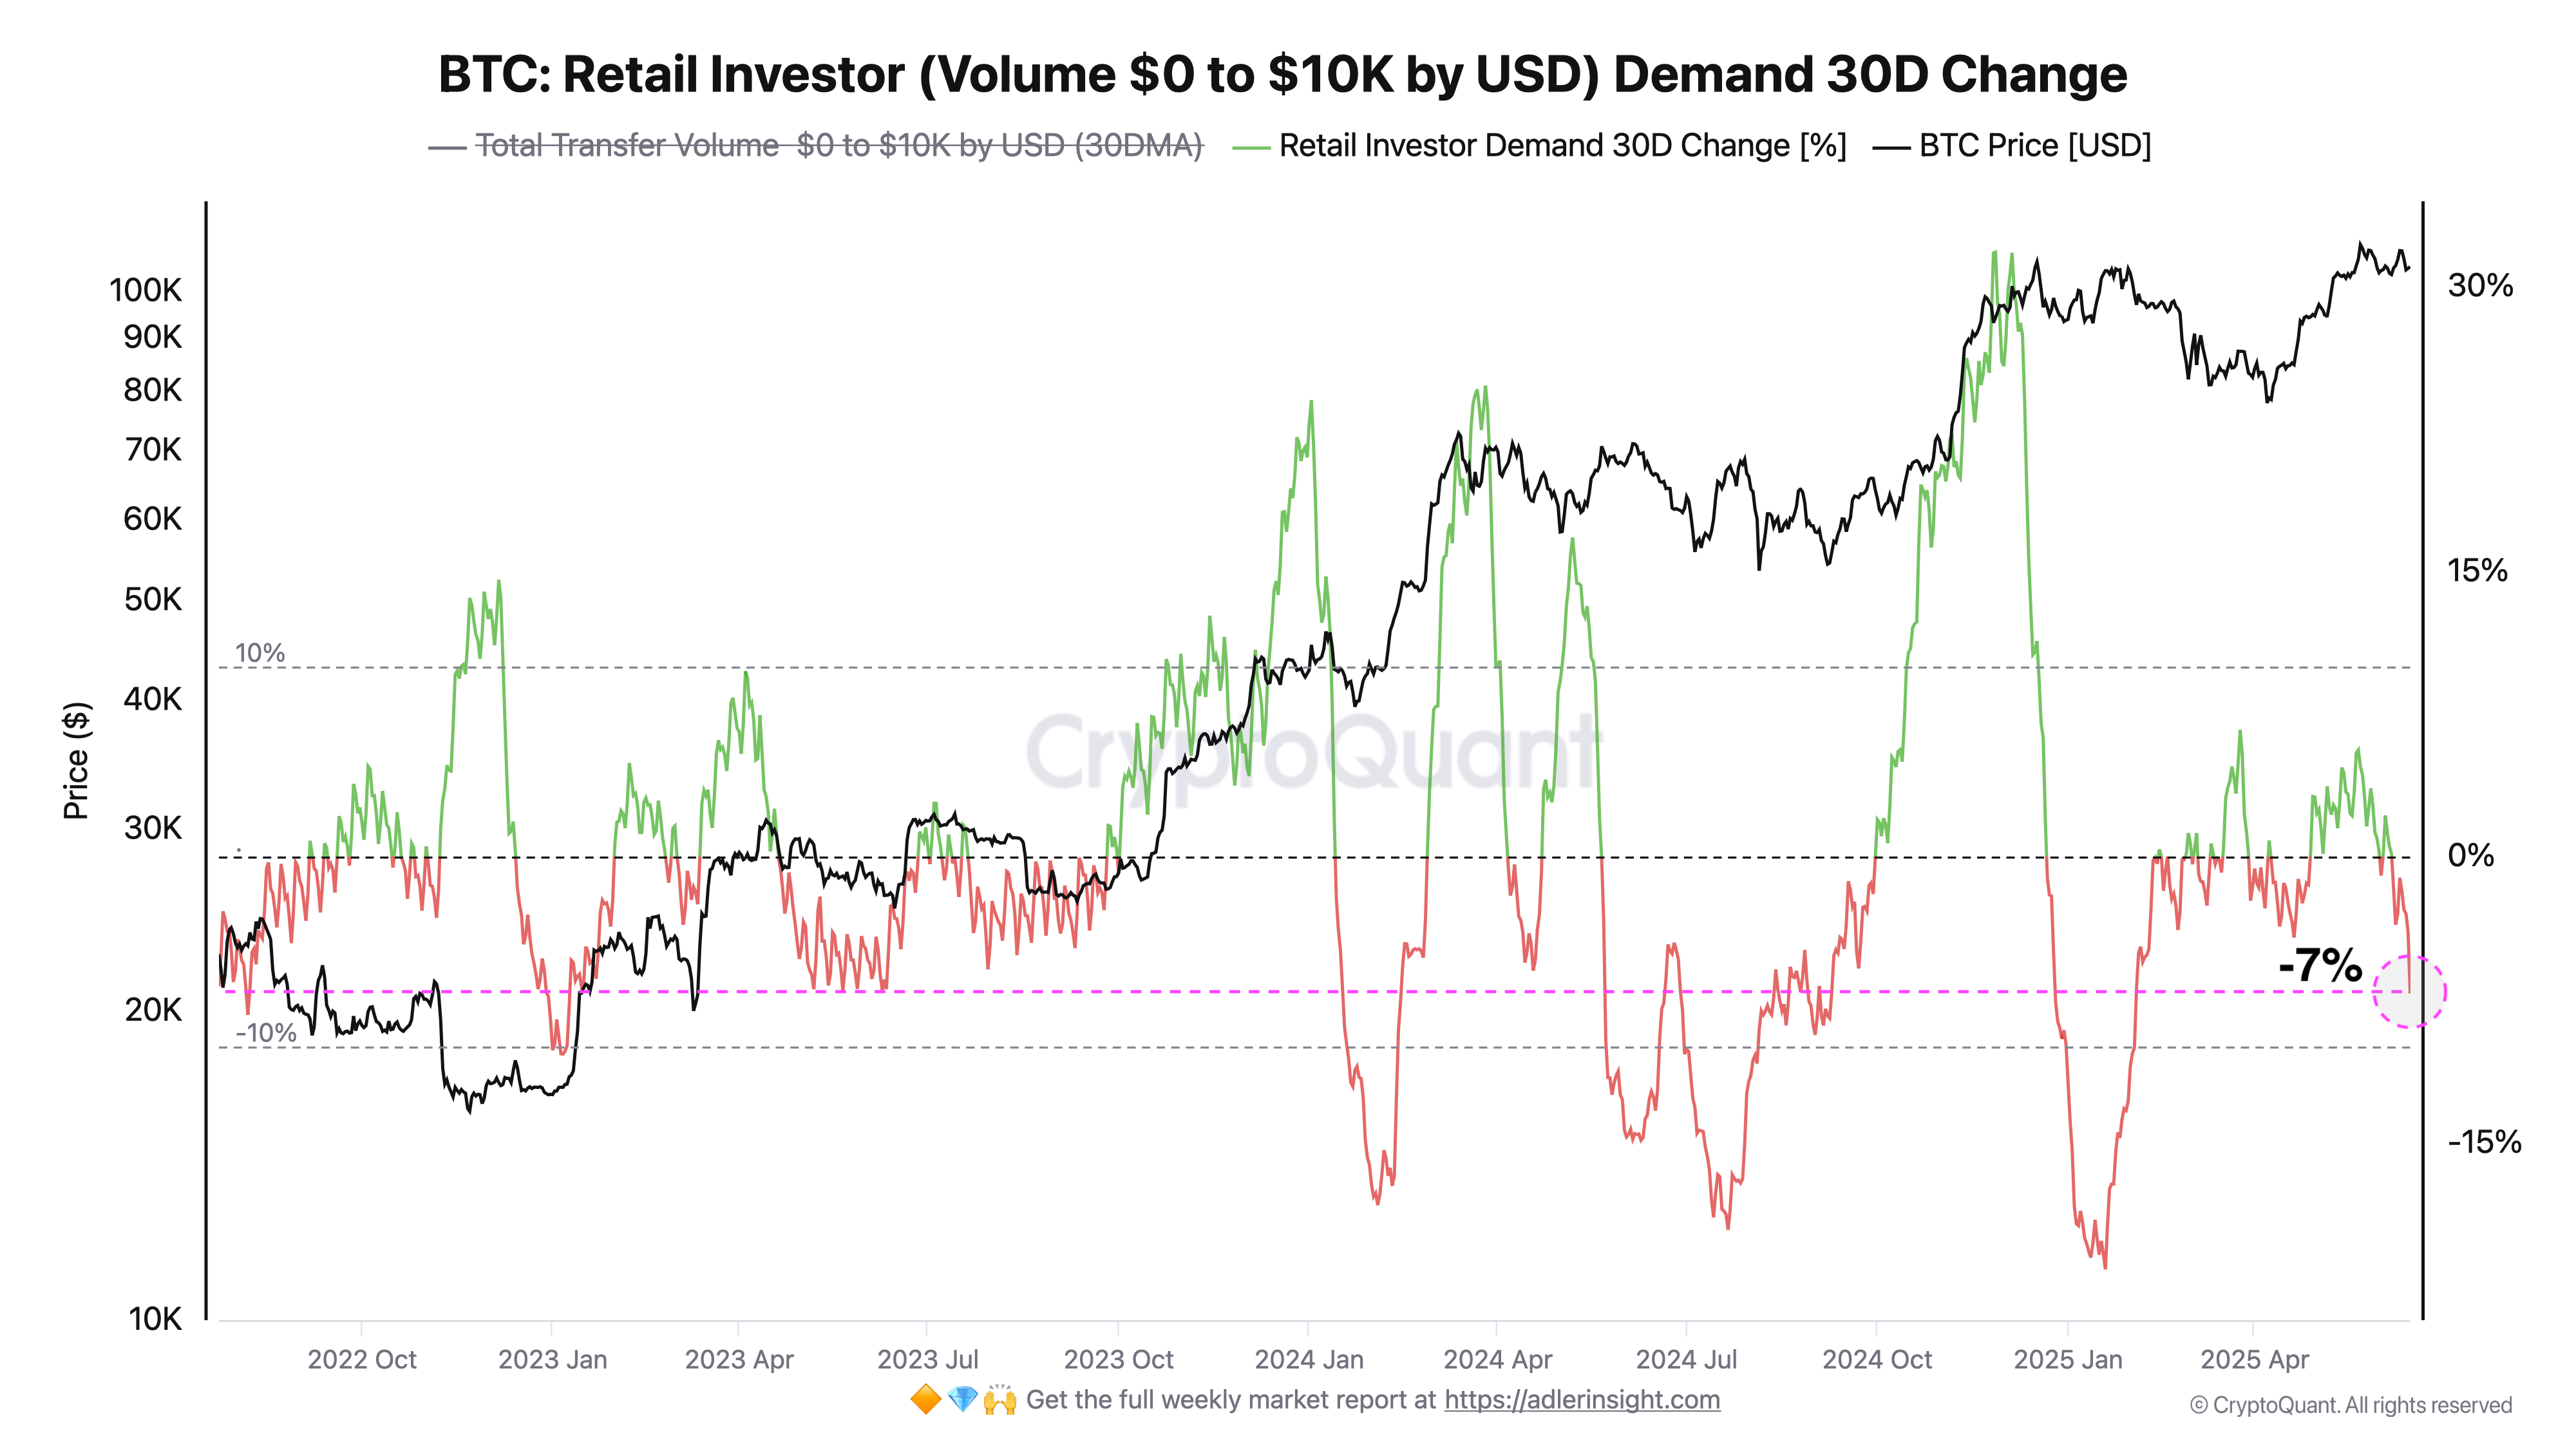Image resolution: width=2576 pixels, height=1449 pixels.
Task: Click the orange diamond emoji icon
Action: coord(926,1399)
